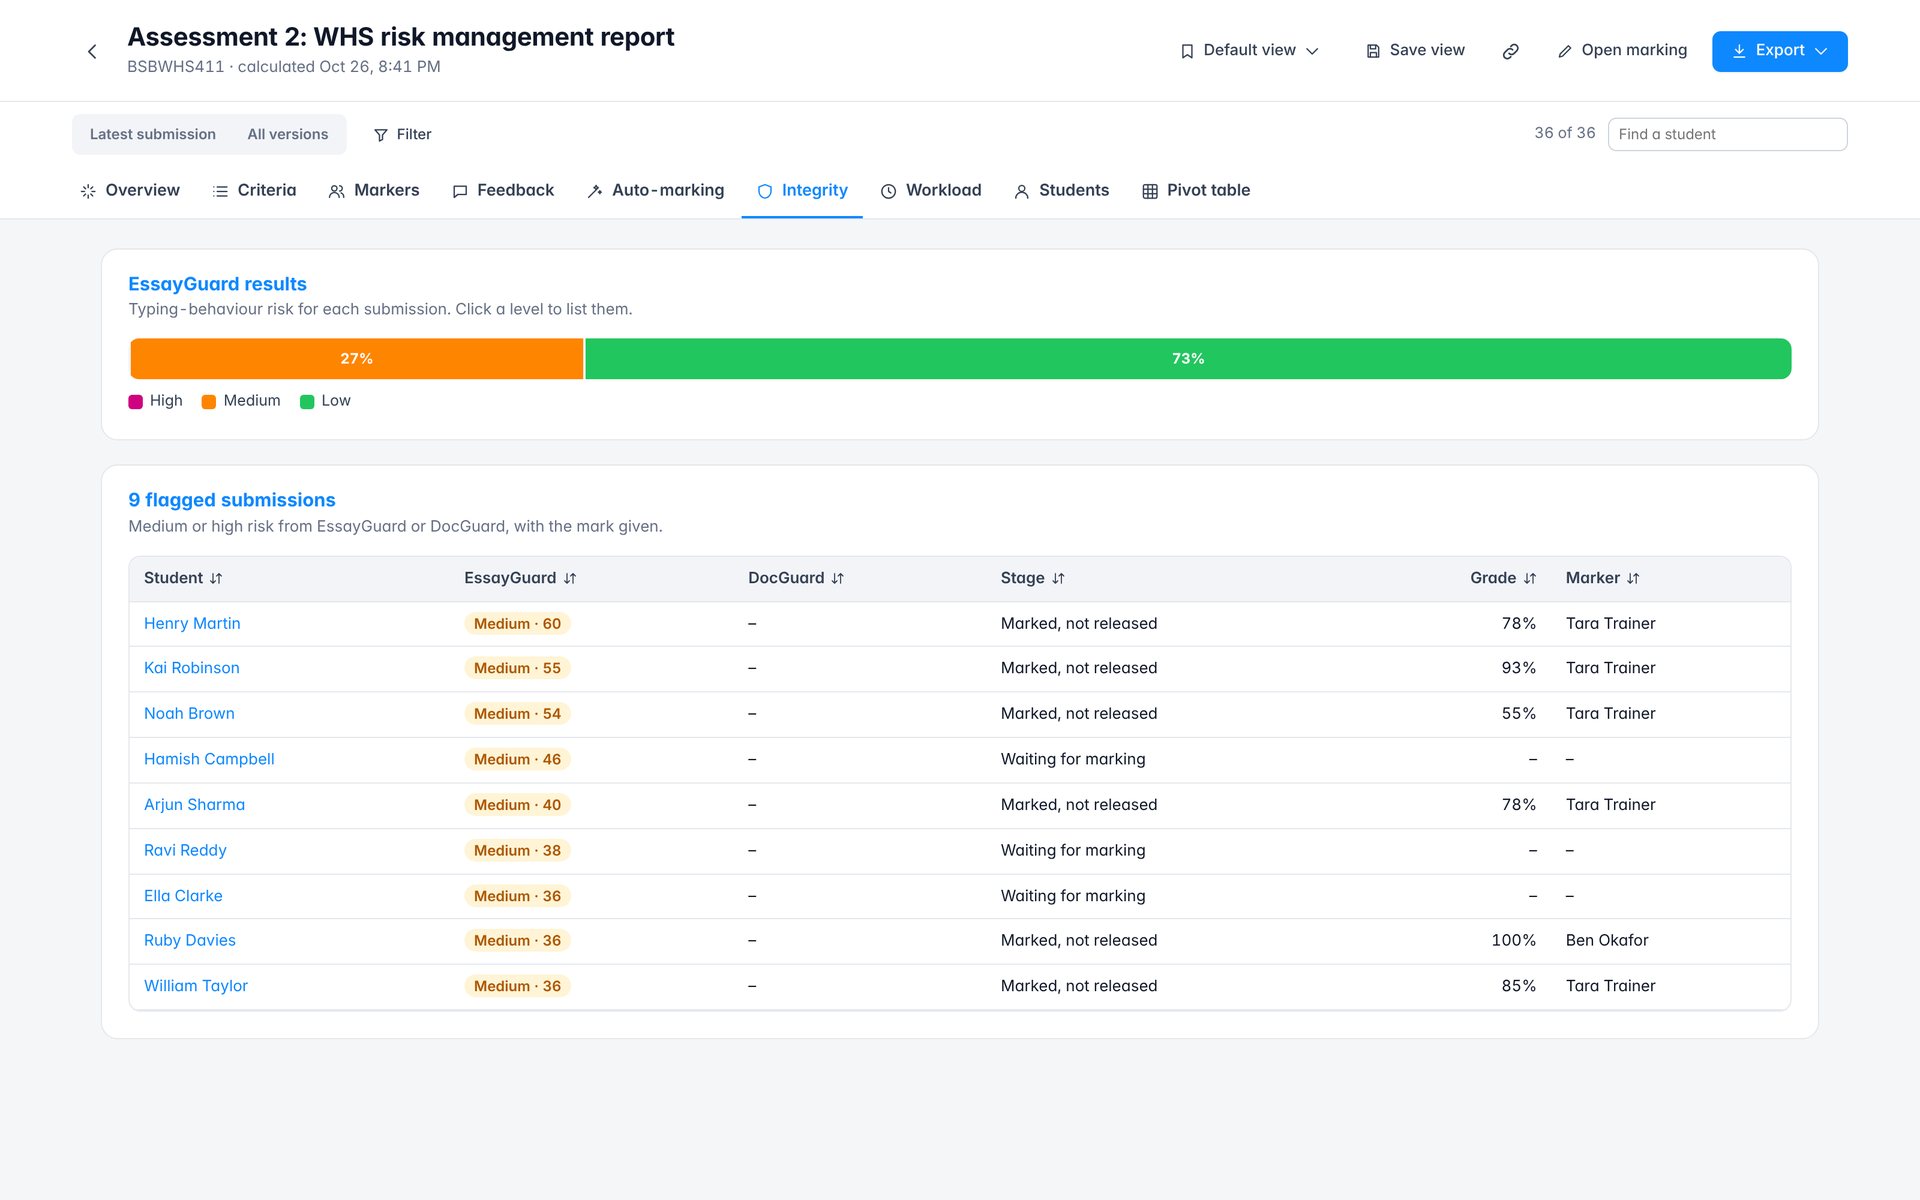Select the High legend swatch

click(136, 402)
